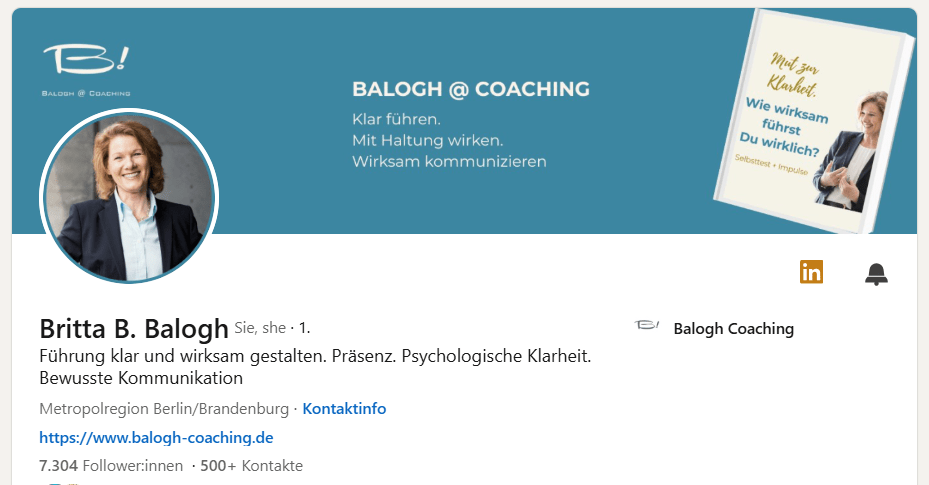929x485 pixels.
Task: Click the white B! logo in banner
Action: [x=86, y=64]
